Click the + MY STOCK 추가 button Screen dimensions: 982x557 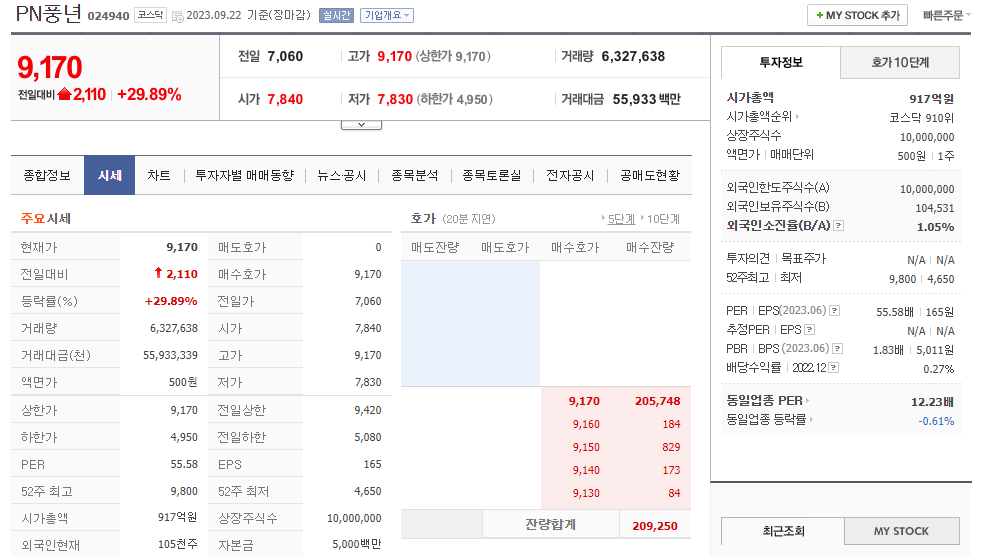point(857,15)
